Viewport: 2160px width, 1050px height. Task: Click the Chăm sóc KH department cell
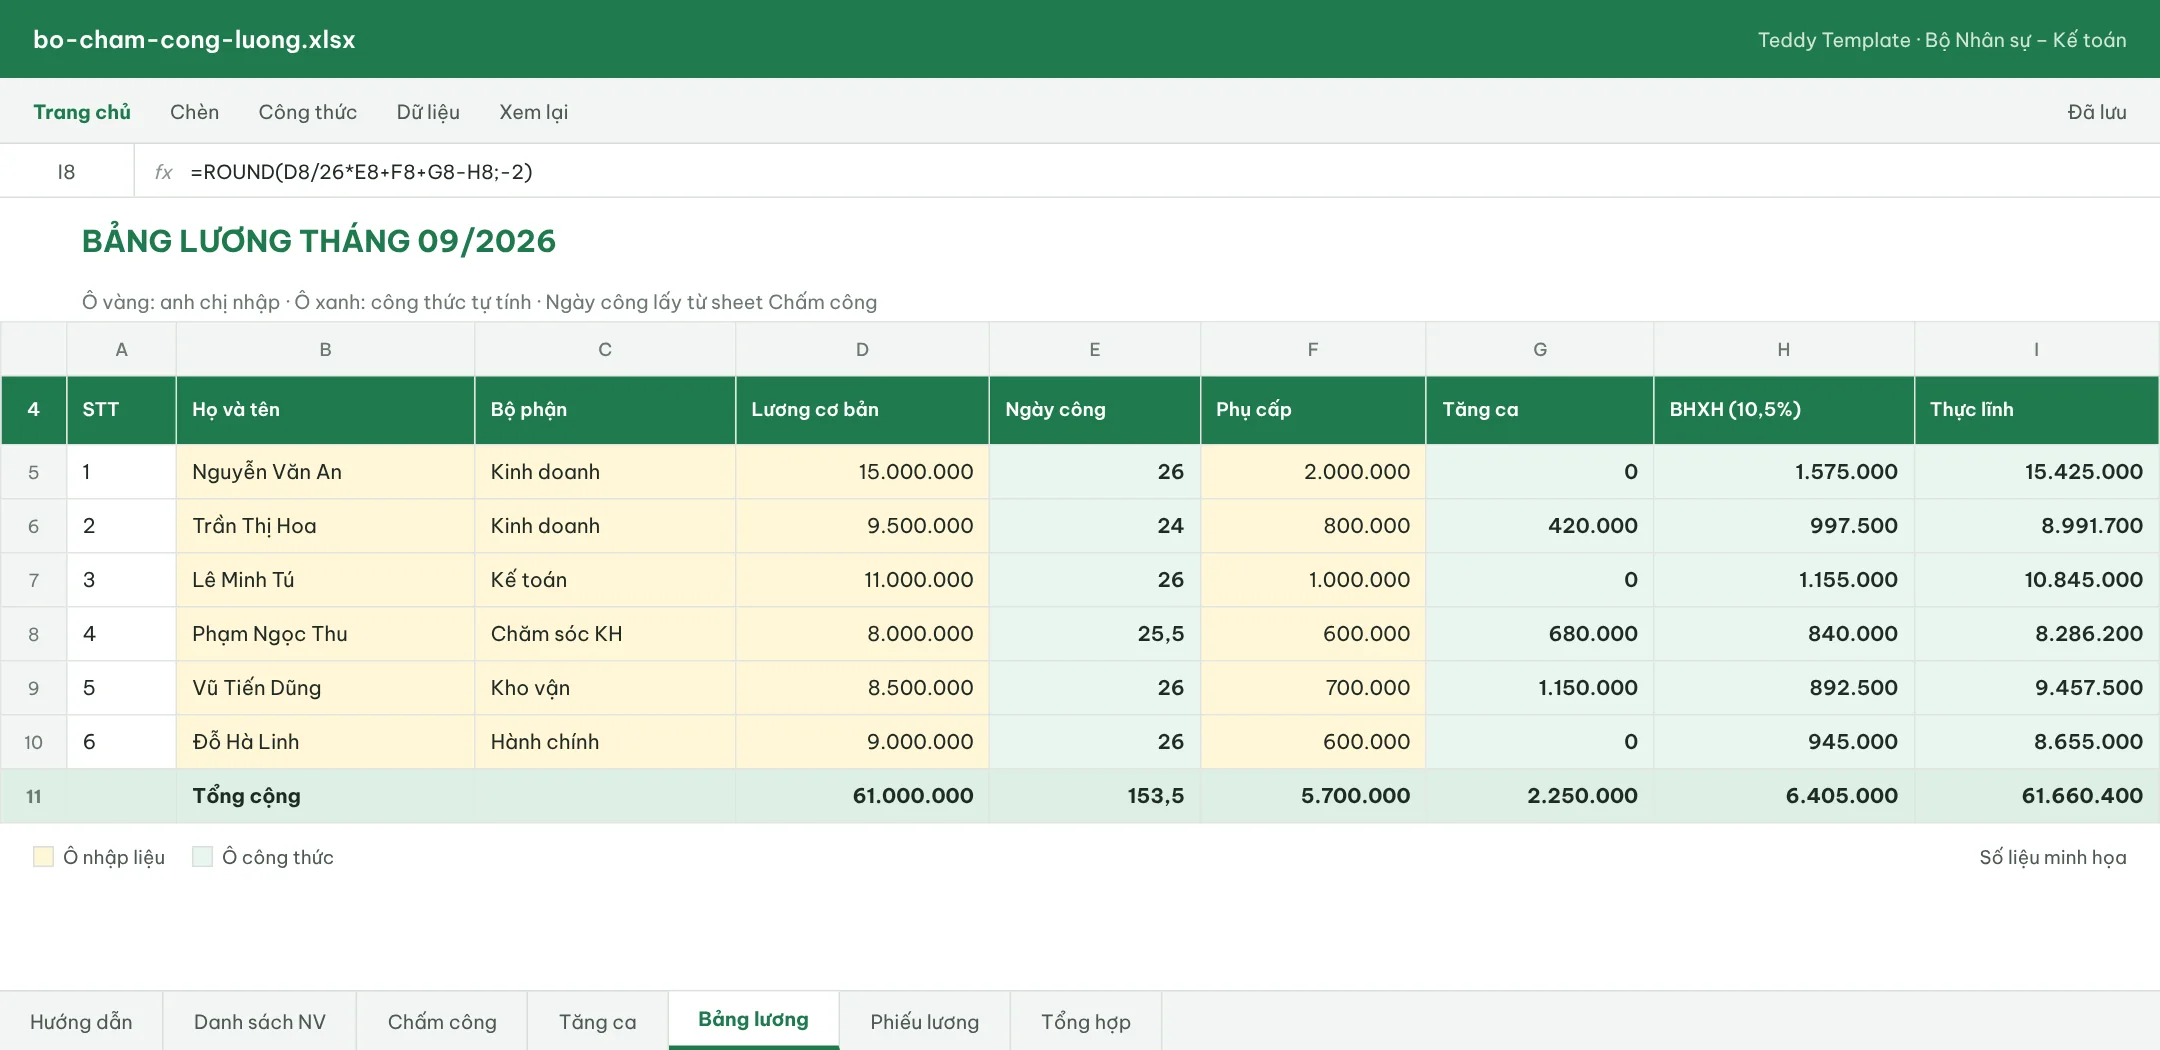pos(605,634)
